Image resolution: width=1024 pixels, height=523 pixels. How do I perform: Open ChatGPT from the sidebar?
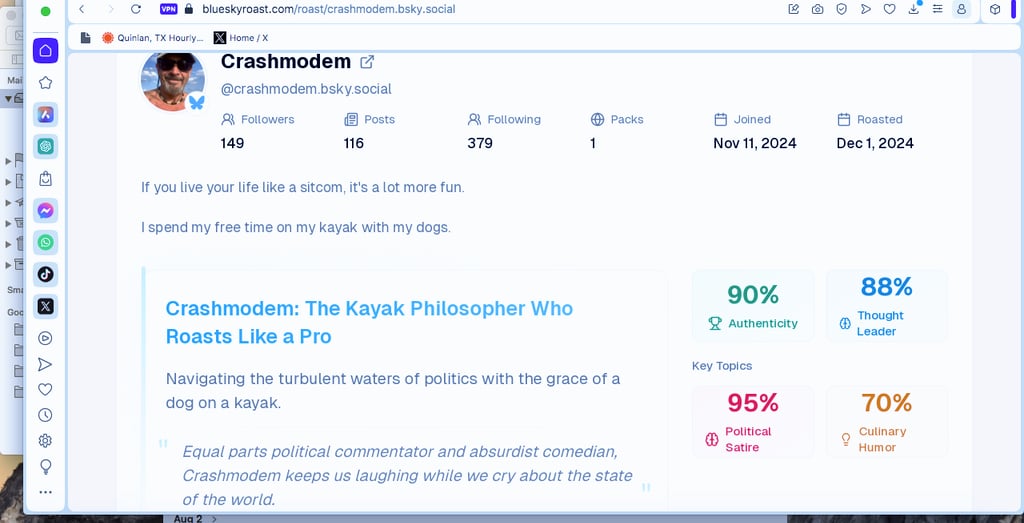(x=45, y=147)
